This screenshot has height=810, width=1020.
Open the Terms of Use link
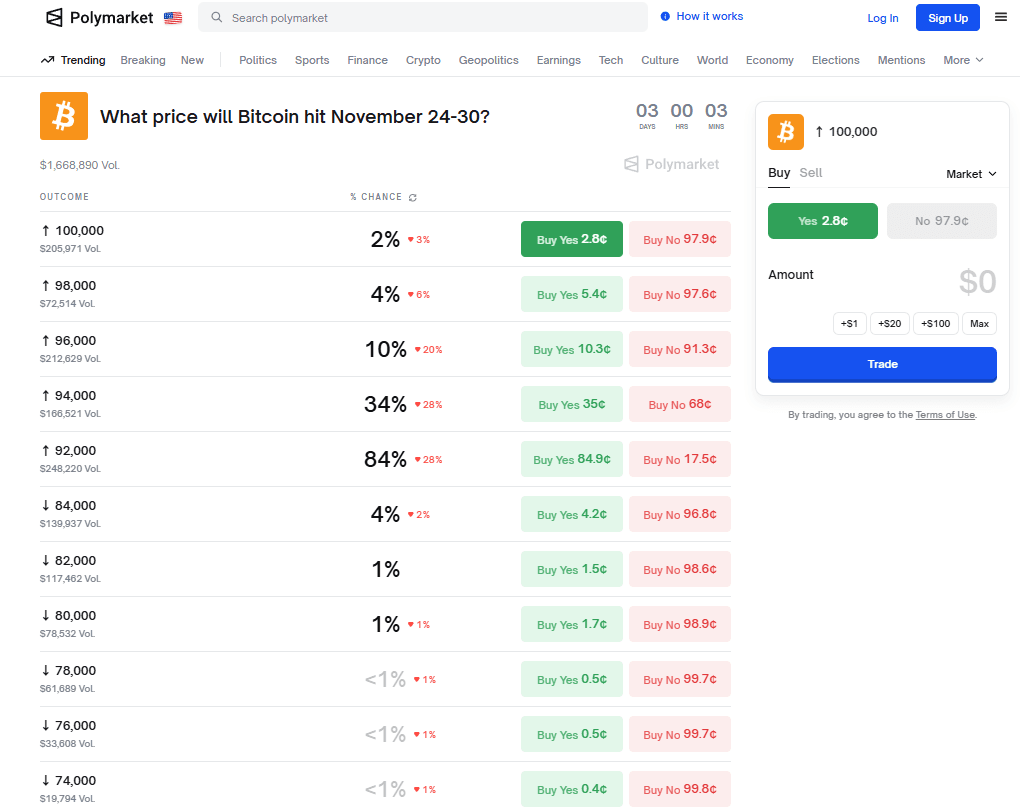coord(945,415)
